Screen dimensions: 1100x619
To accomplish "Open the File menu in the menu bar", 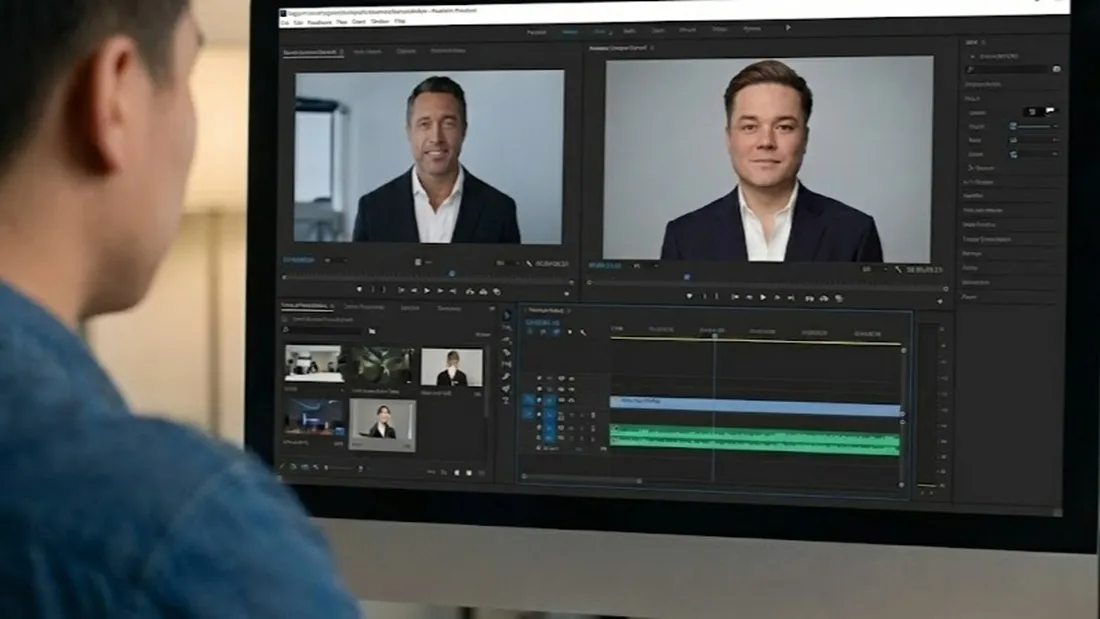I will (x=284, y=21).
